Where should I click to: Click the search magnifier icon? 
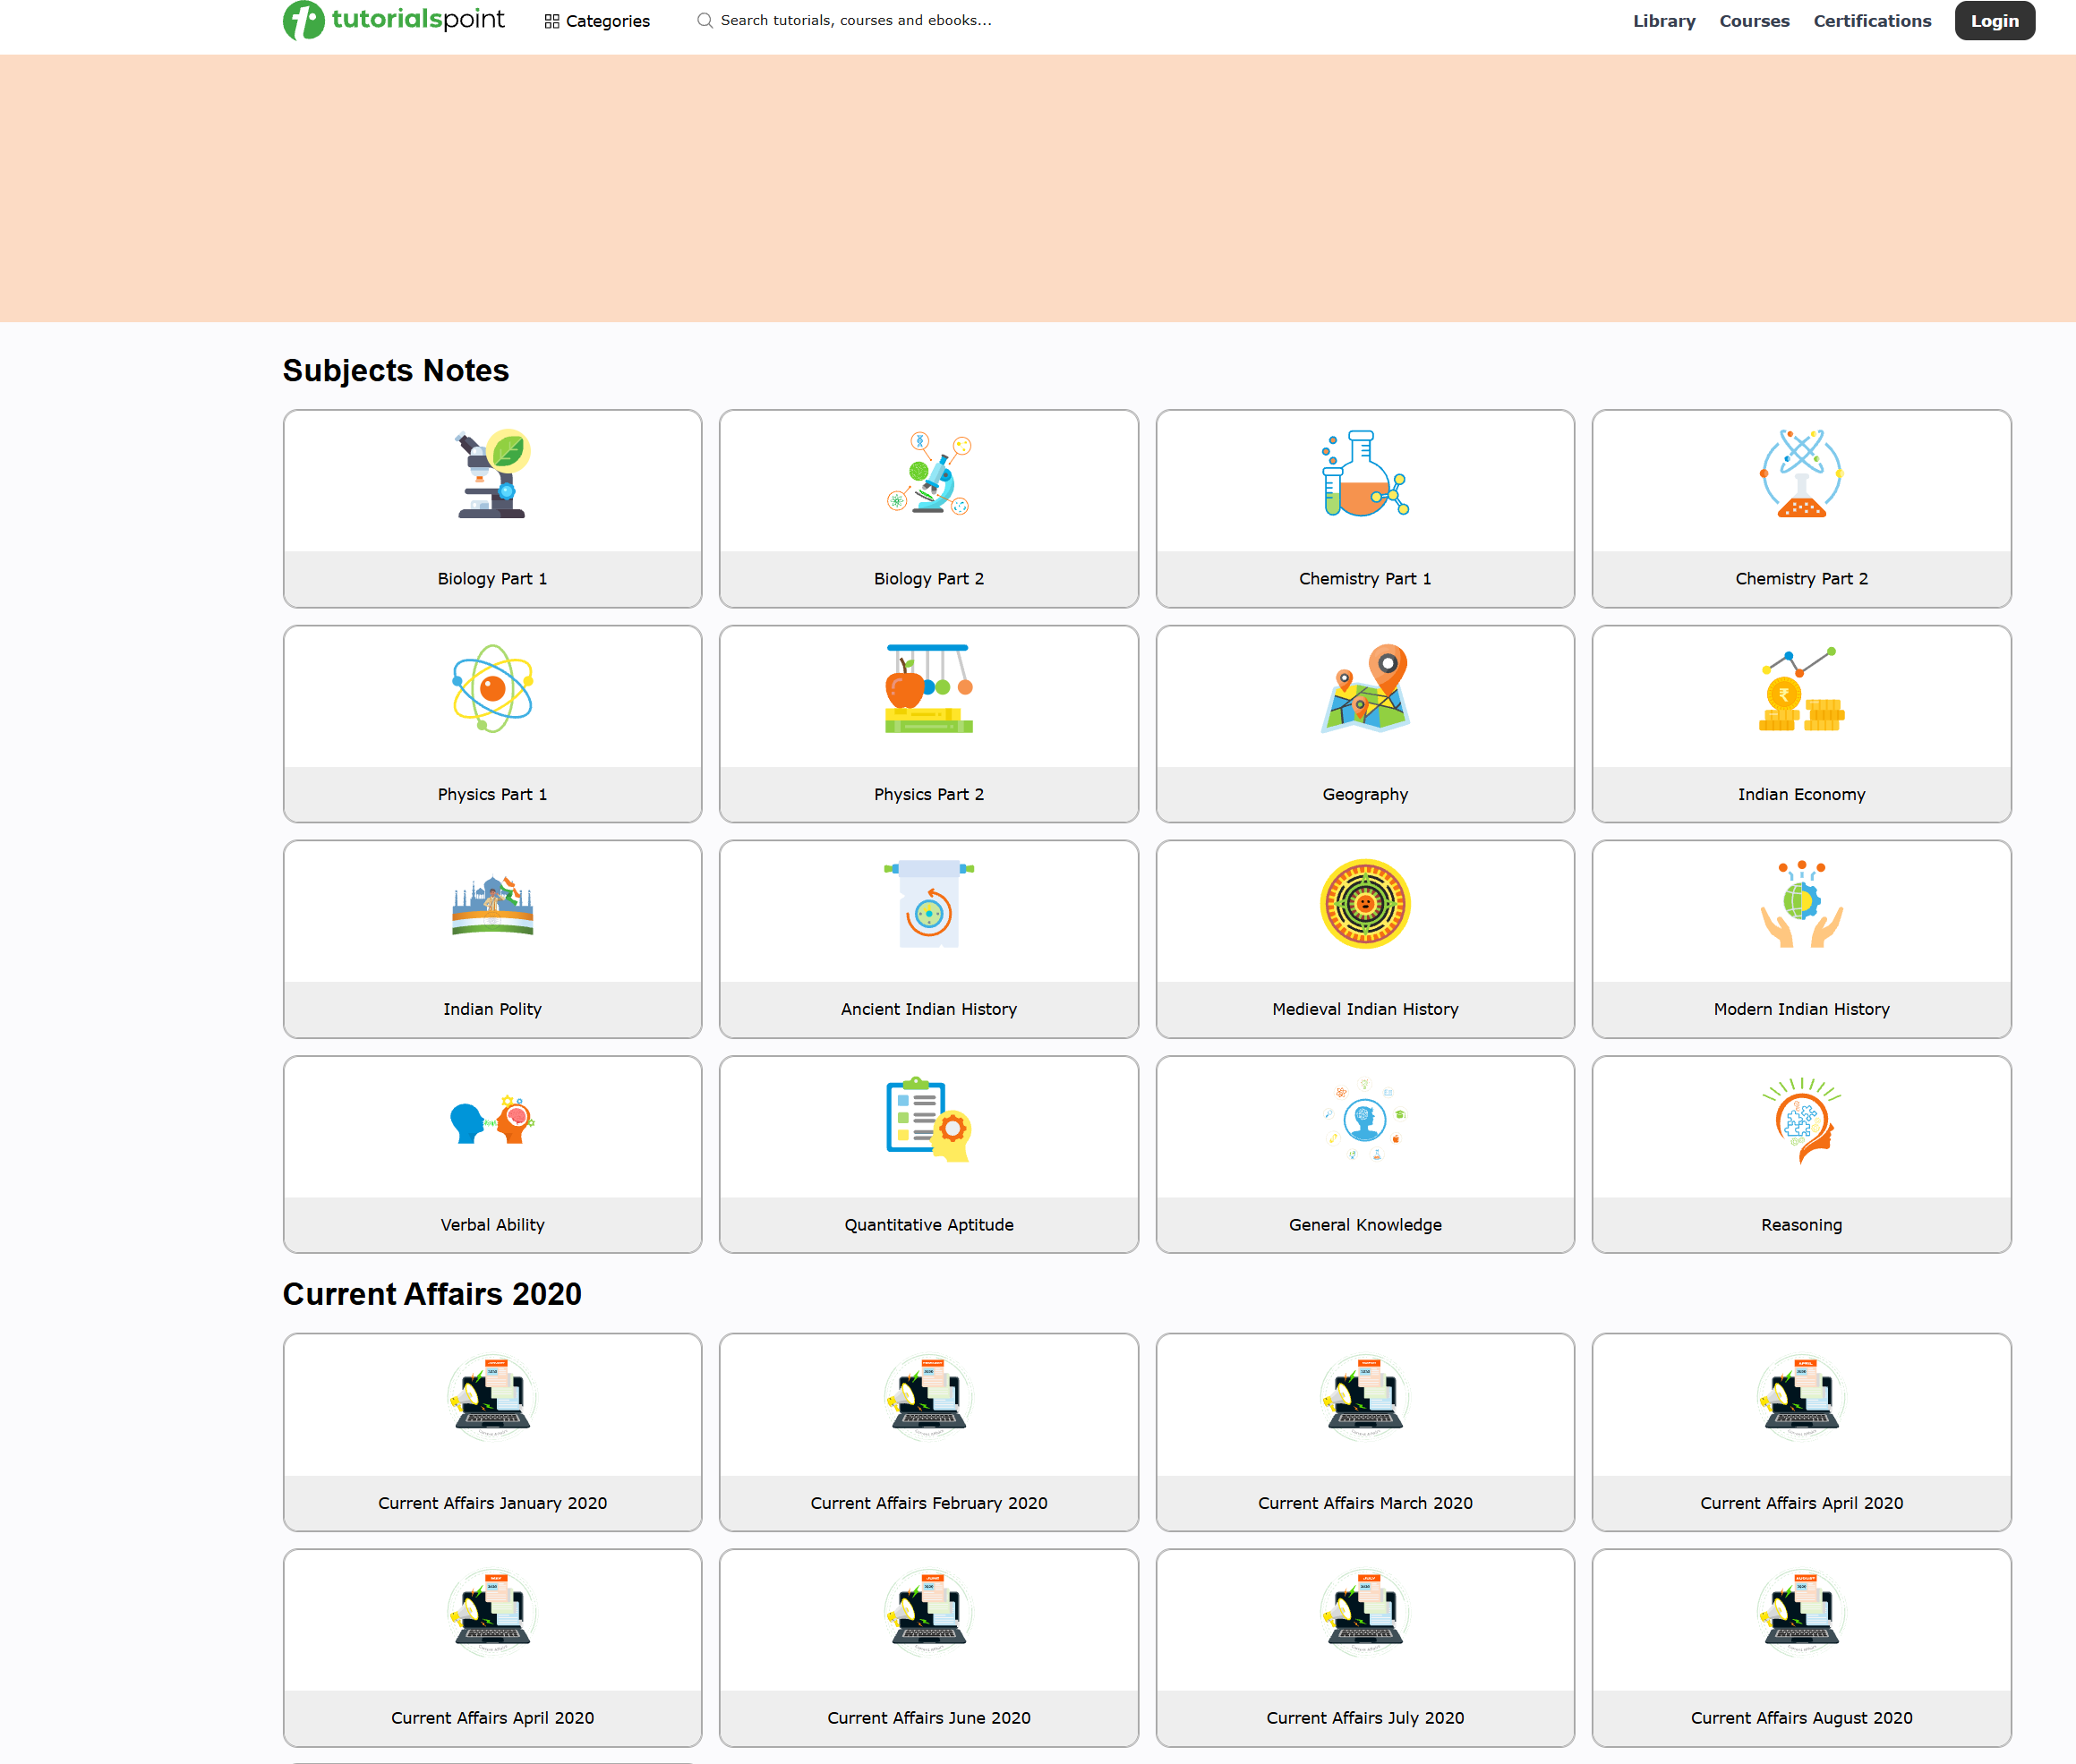pos(705,20)
